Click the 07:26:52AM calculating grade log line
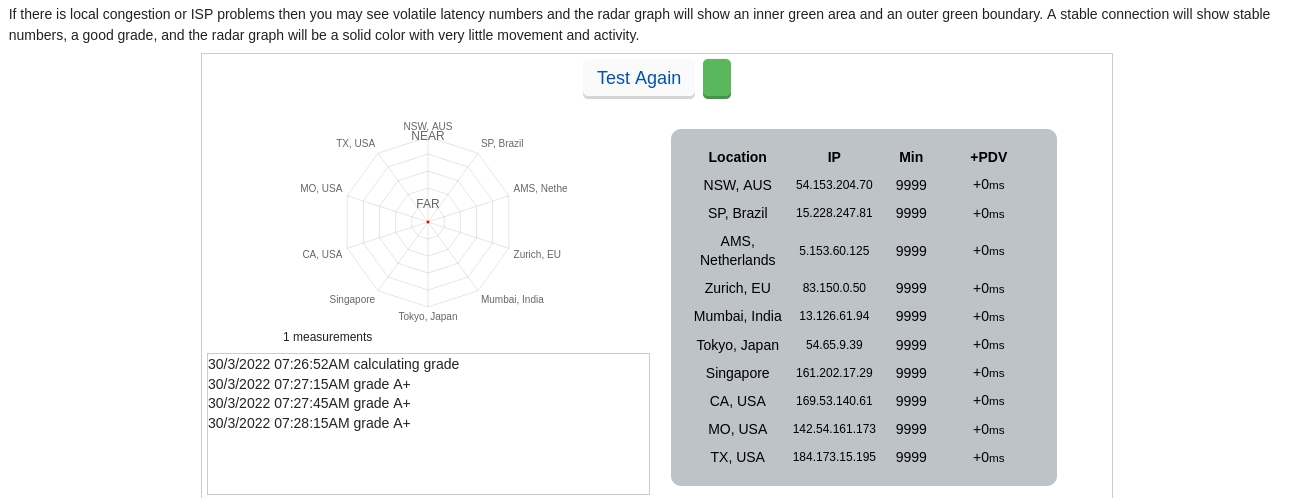Image resolution: width=1295 pixels, height=498 pixels. point(333,364)
